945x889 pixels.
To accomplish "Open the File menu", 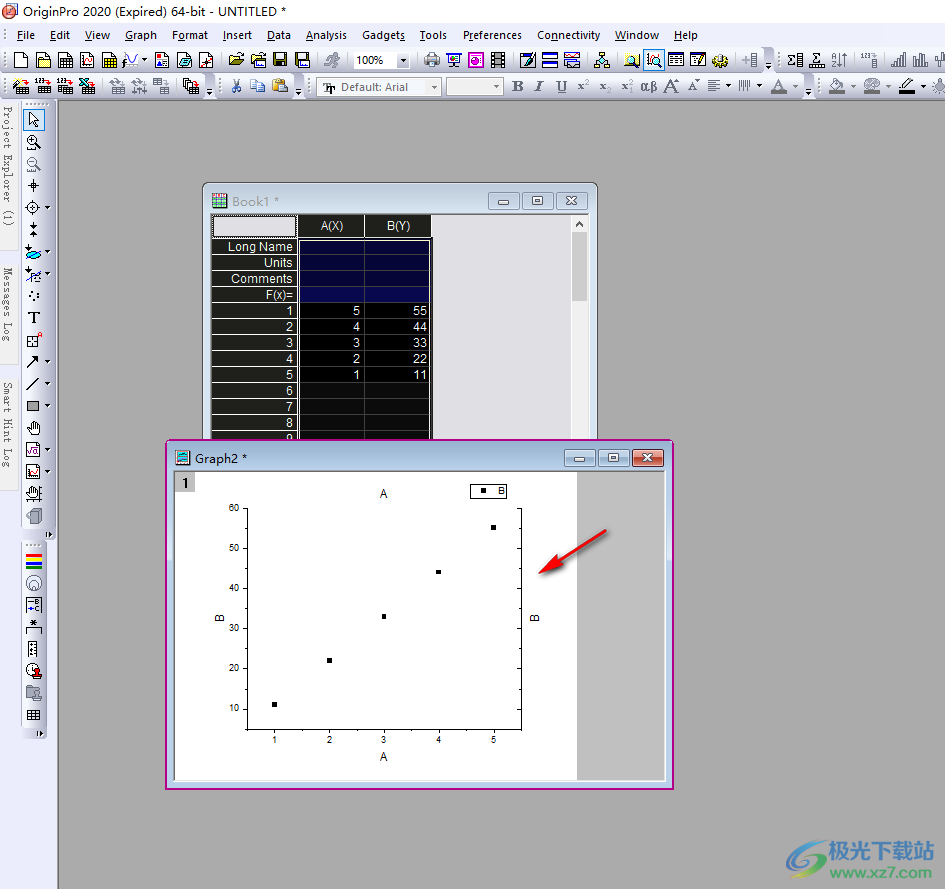I will coord(25,35).
